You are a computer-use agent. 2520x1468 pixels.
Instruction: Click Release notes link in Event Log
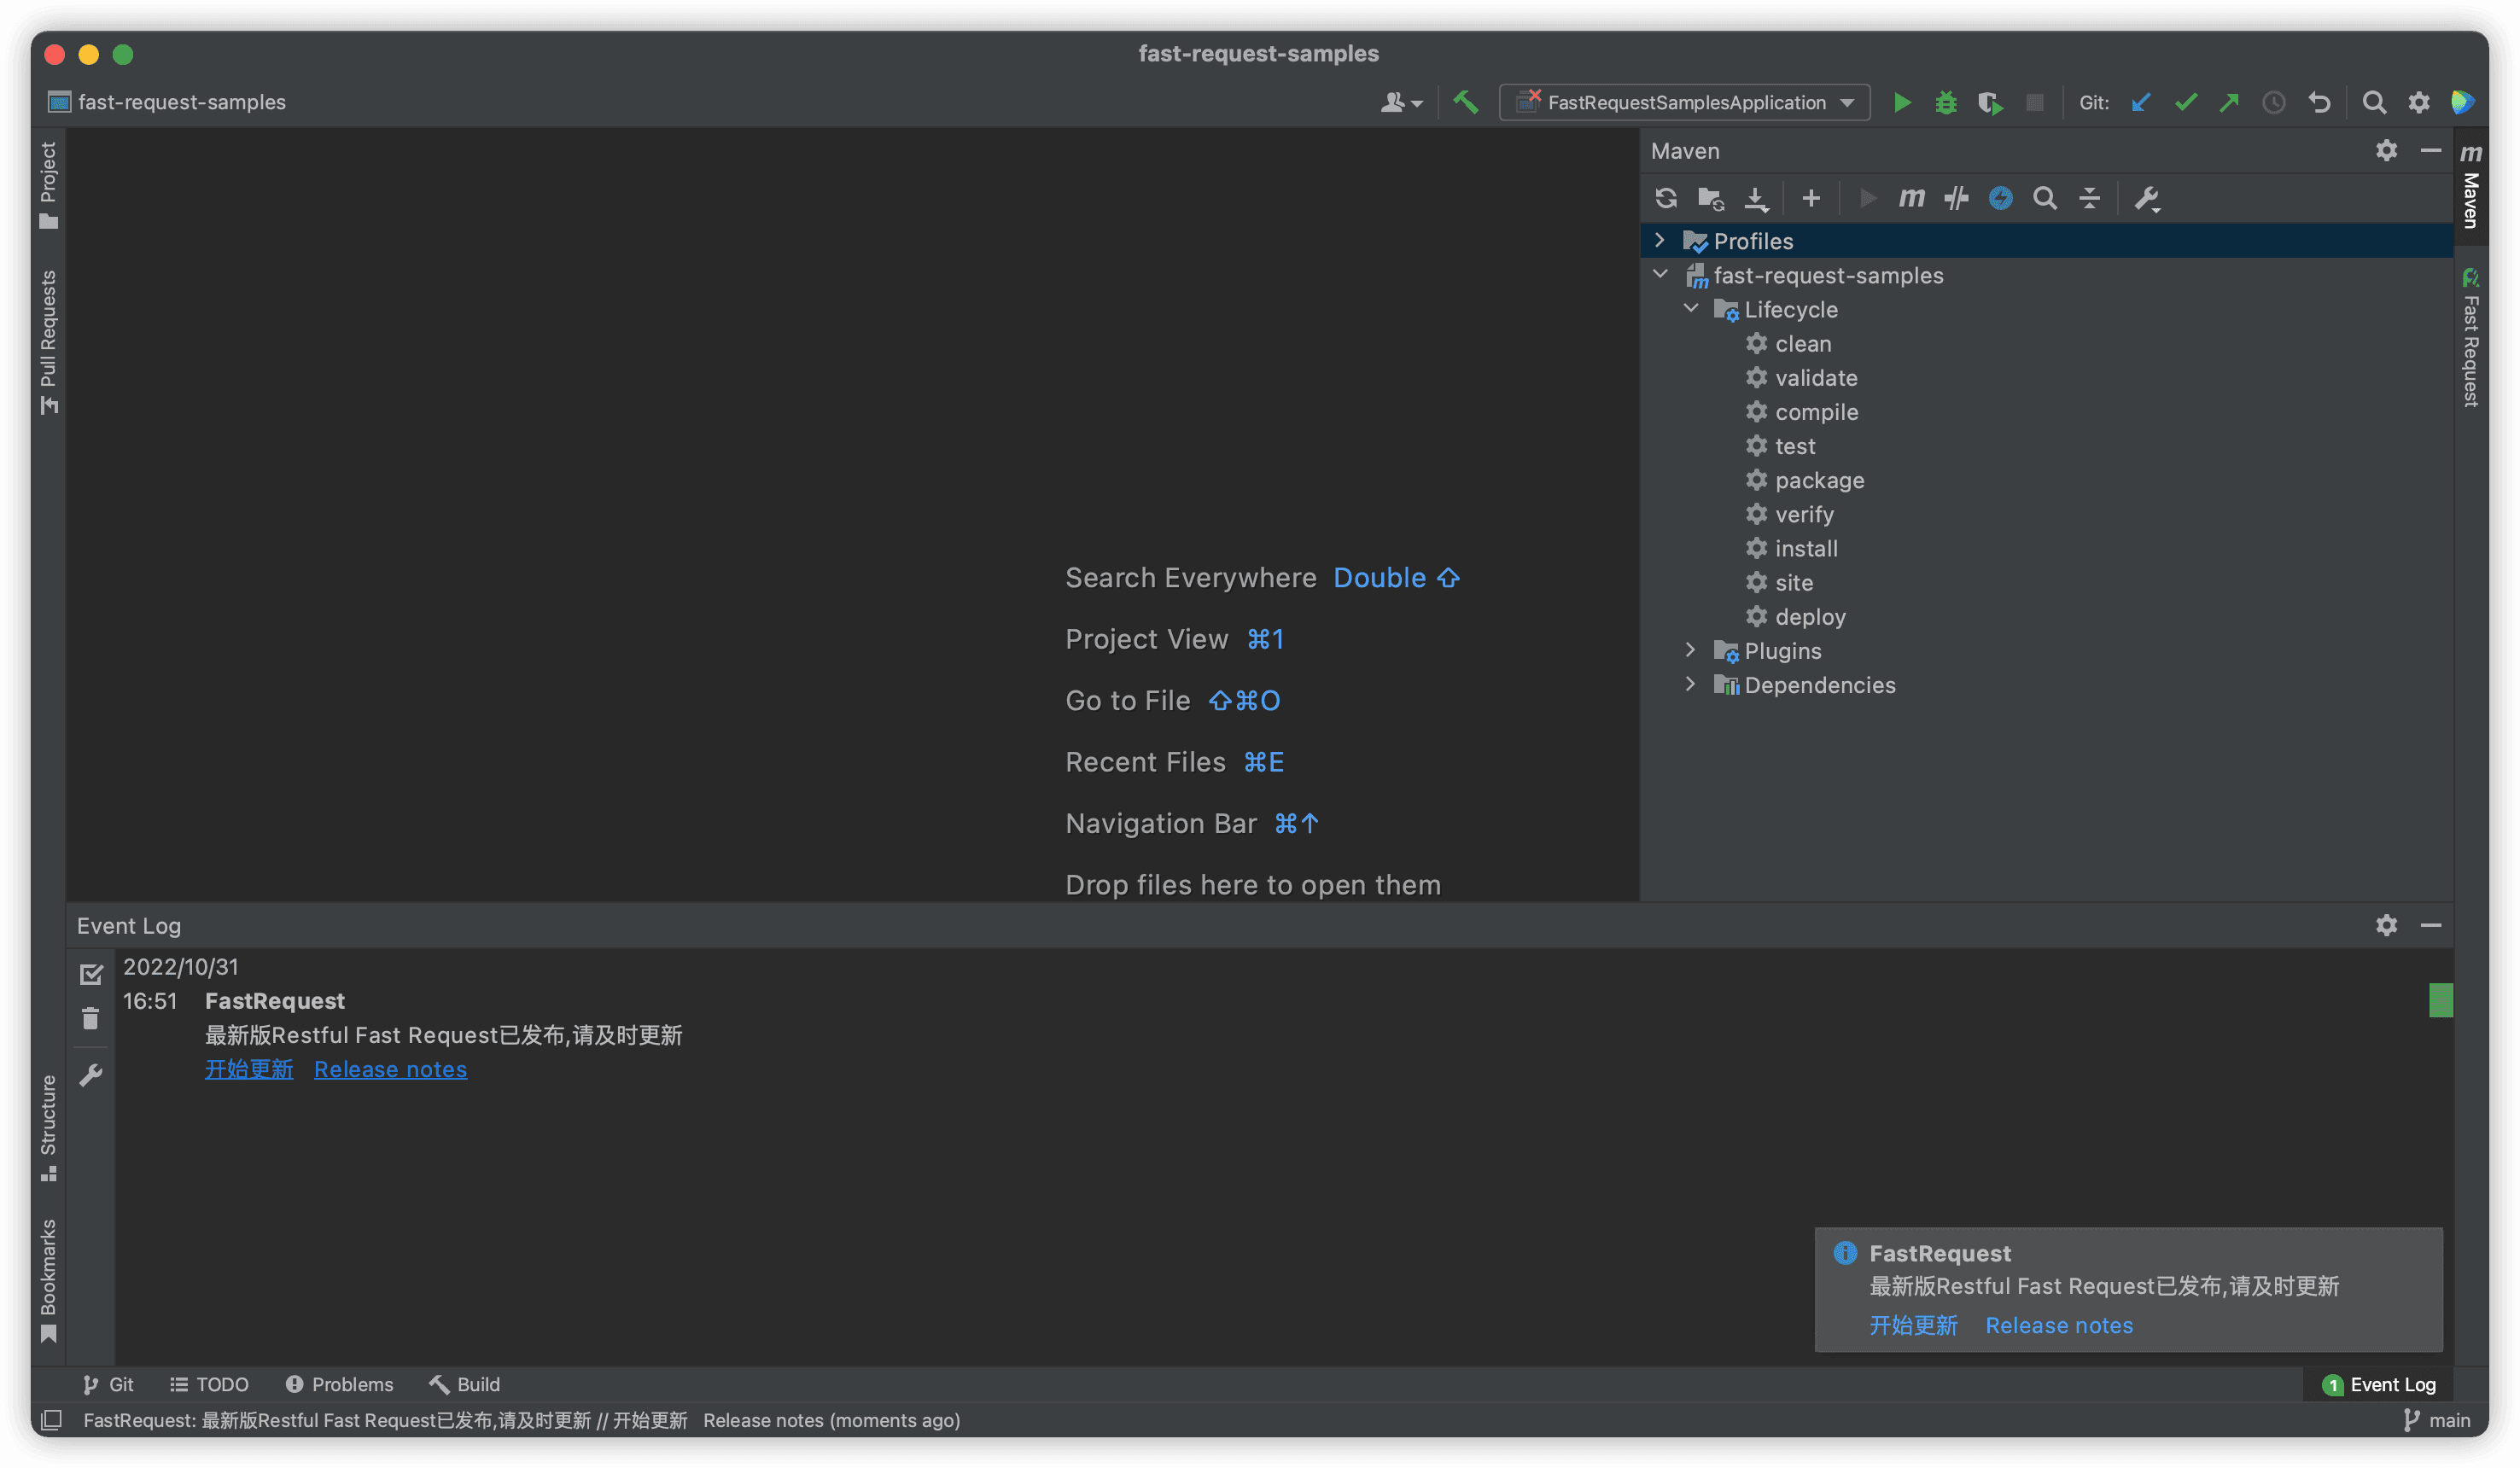coord(390,1069)
